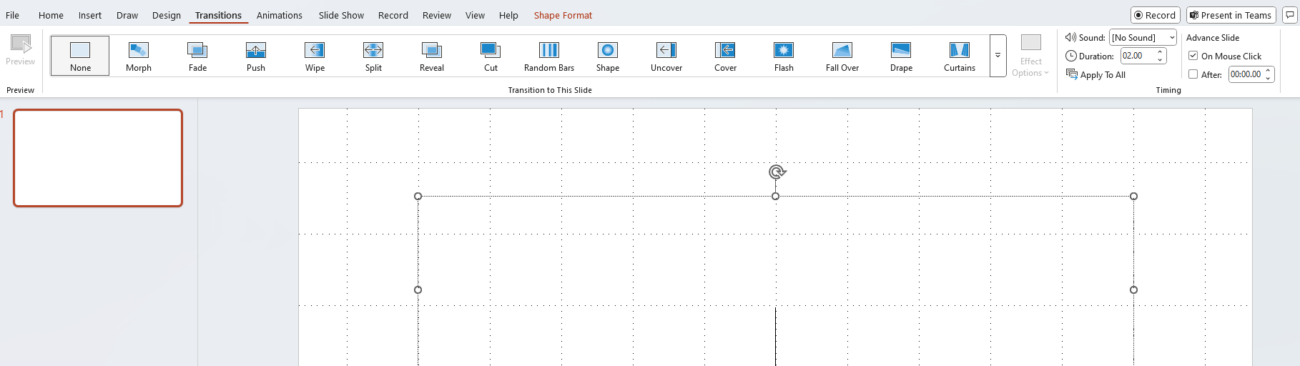
Task: Toggle the On Mouse Click checkbox
Action: 1193,56
